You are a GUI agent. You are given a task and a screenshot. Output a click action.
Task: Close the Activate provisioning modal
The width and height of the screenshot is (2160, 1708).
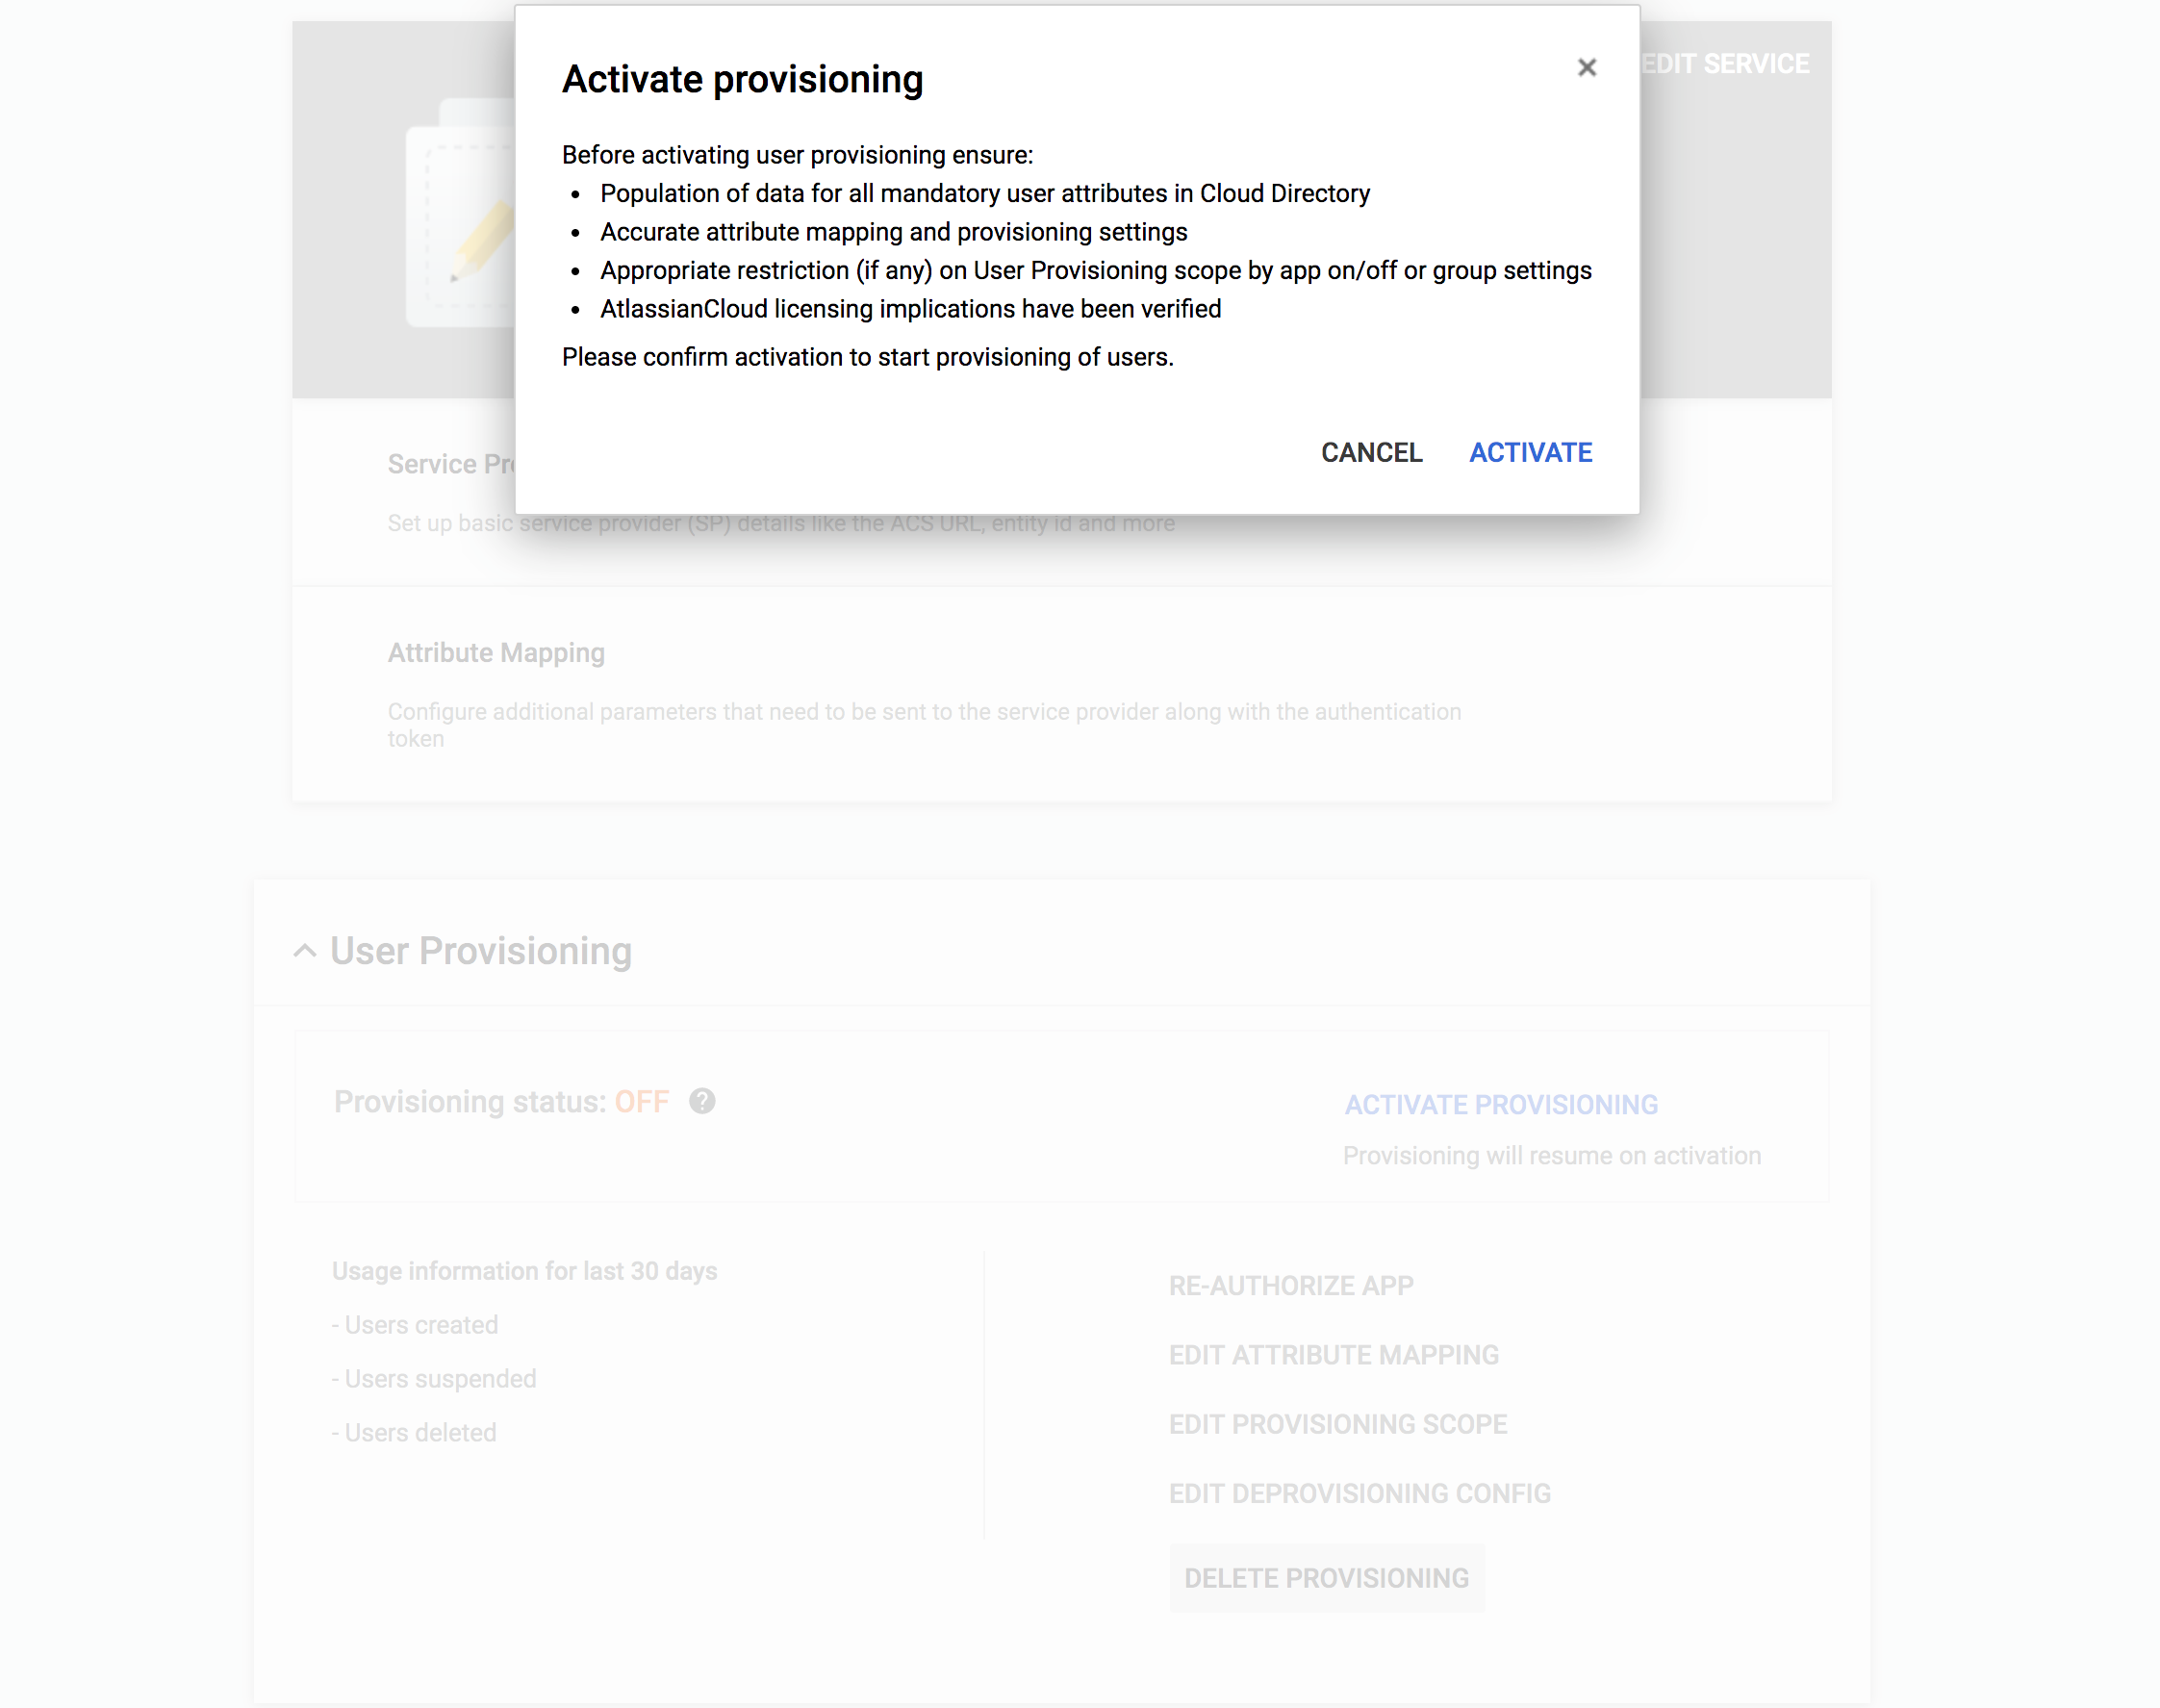(x=1585, y=68)
